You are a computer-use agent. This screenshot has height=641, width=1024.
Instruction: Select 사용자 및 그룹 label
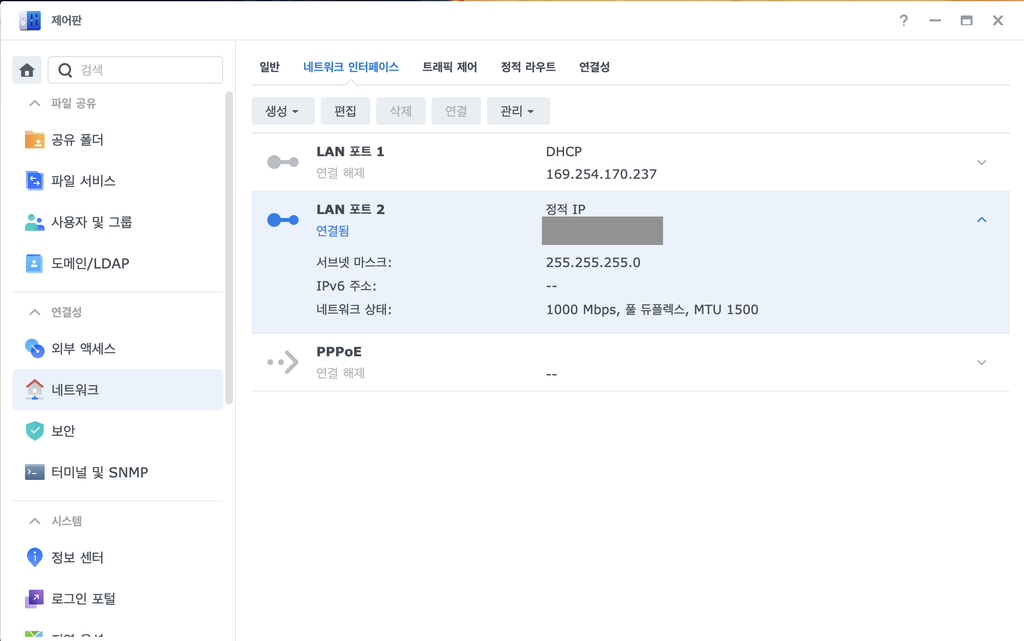91,222
